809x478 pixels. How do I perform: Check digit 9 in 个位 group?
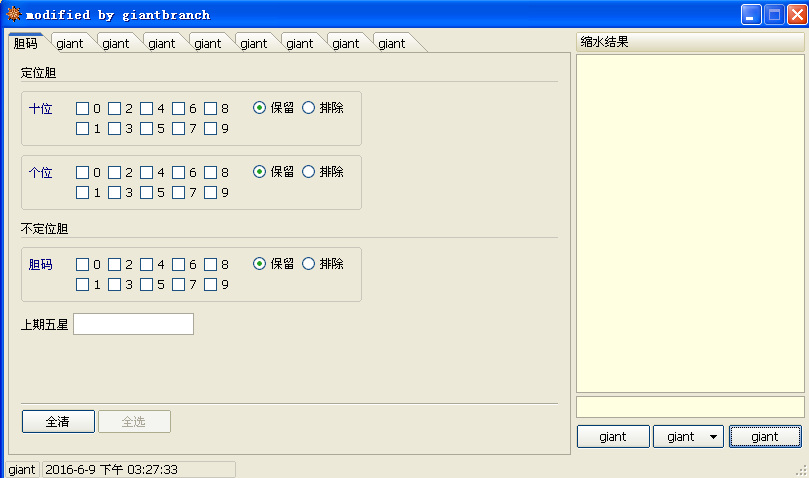click(x=211, y=193)
